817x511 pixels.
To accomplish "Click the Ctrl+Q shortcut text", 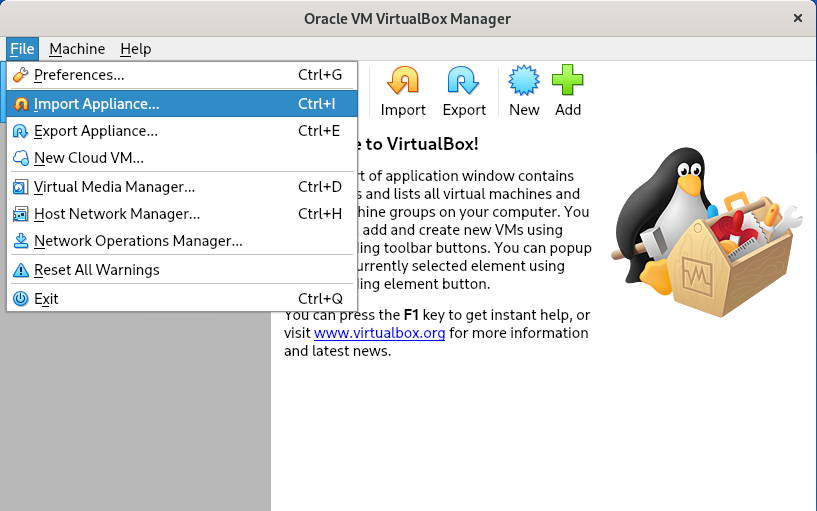I will [320, 299].
